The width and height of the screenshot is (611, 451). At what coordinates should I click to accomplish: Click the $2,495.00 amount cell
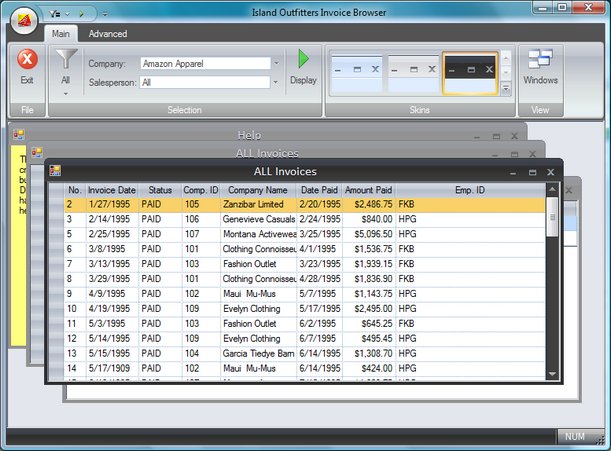(369, 309)
